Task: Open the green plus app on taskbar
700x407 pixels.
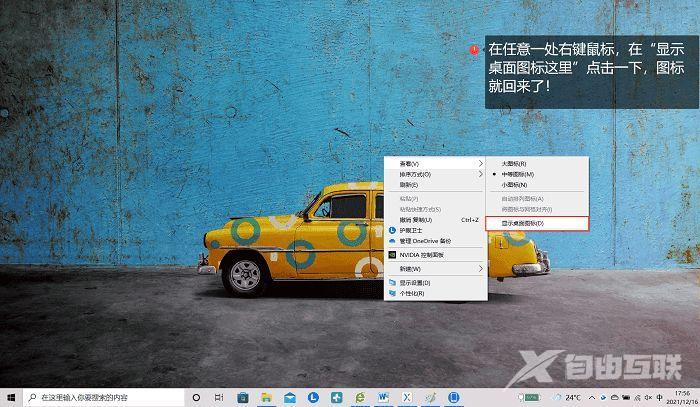Action: click(337, 397)
